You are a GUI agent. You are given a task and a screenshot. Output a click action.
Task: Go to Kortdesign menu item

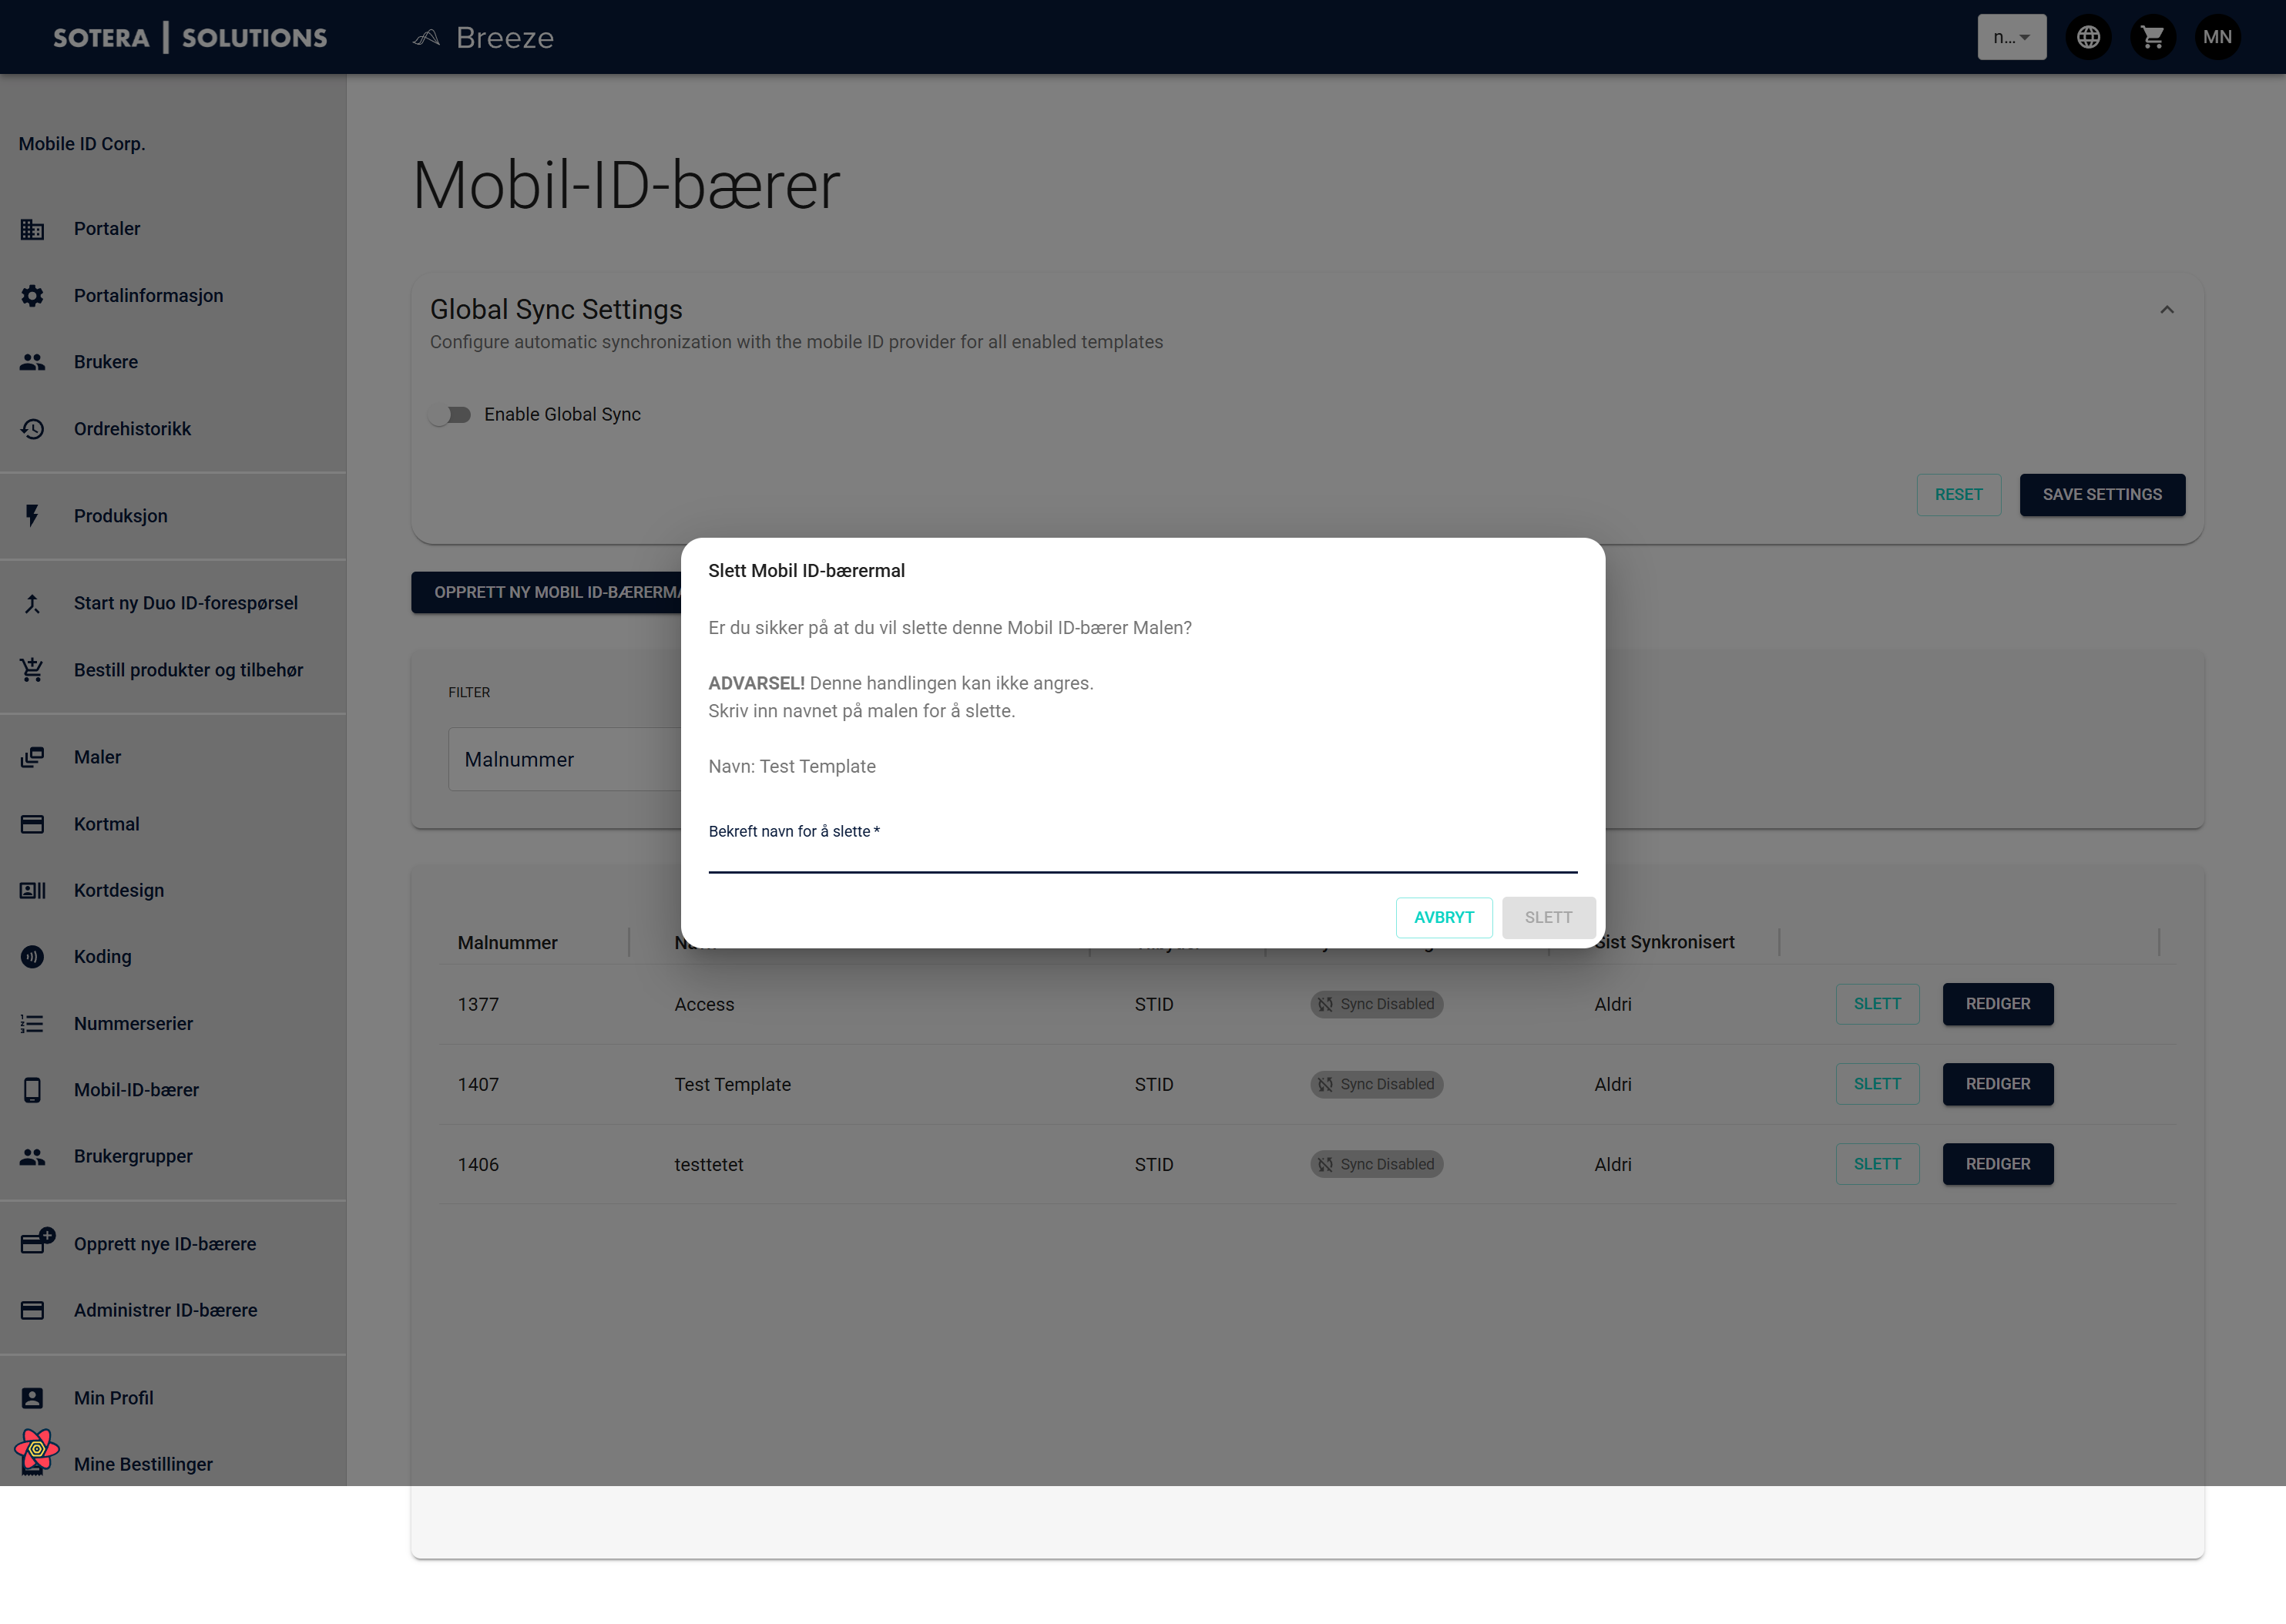click(118, 890)
